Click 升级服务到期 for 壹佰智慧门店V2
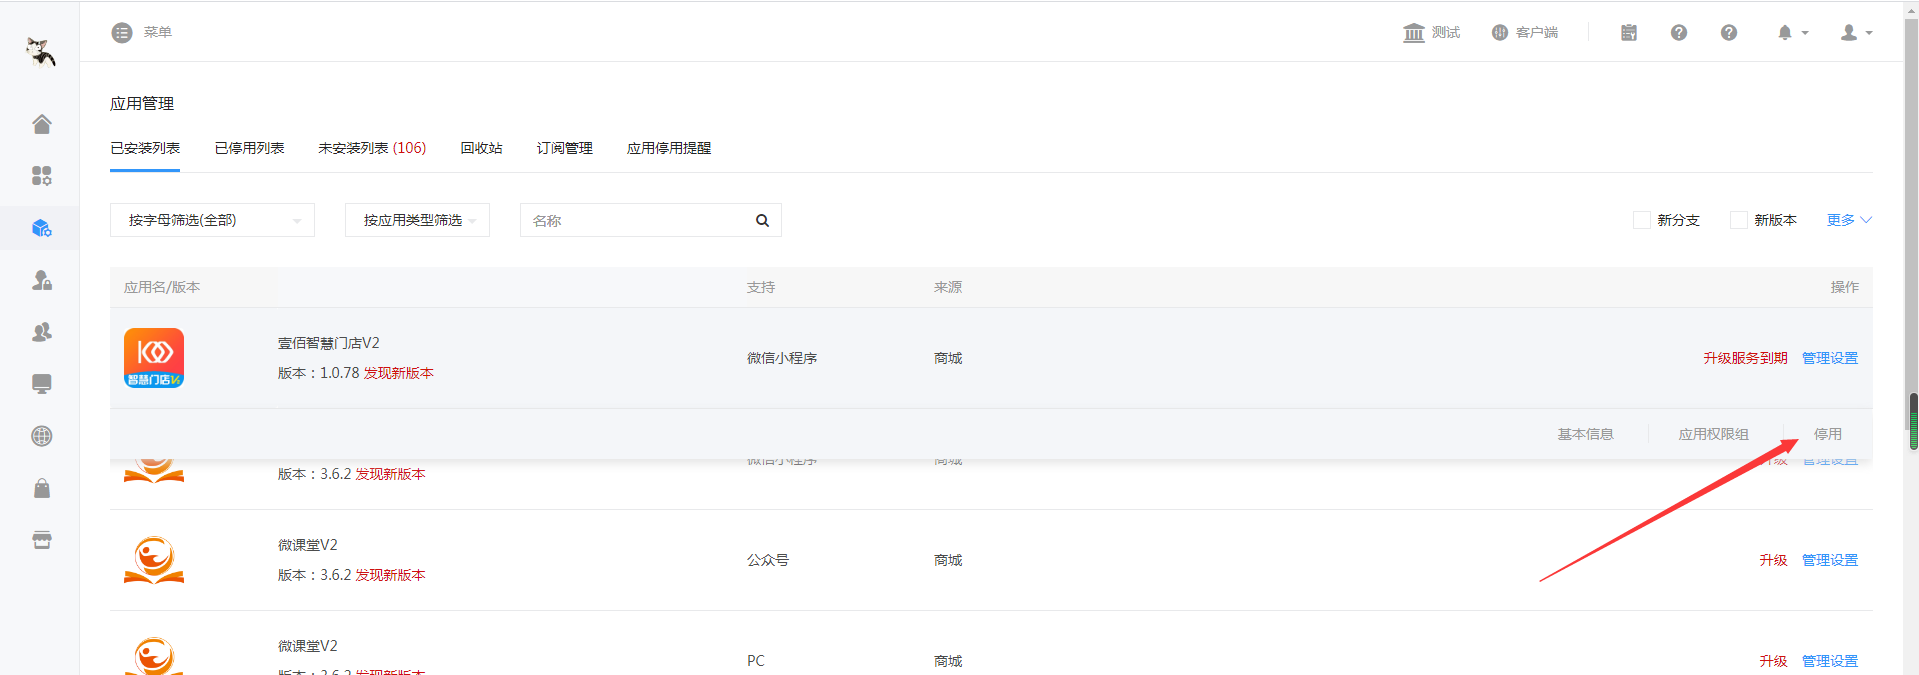This screenshot has height=675, width=1919. [x=1745, y=358]
